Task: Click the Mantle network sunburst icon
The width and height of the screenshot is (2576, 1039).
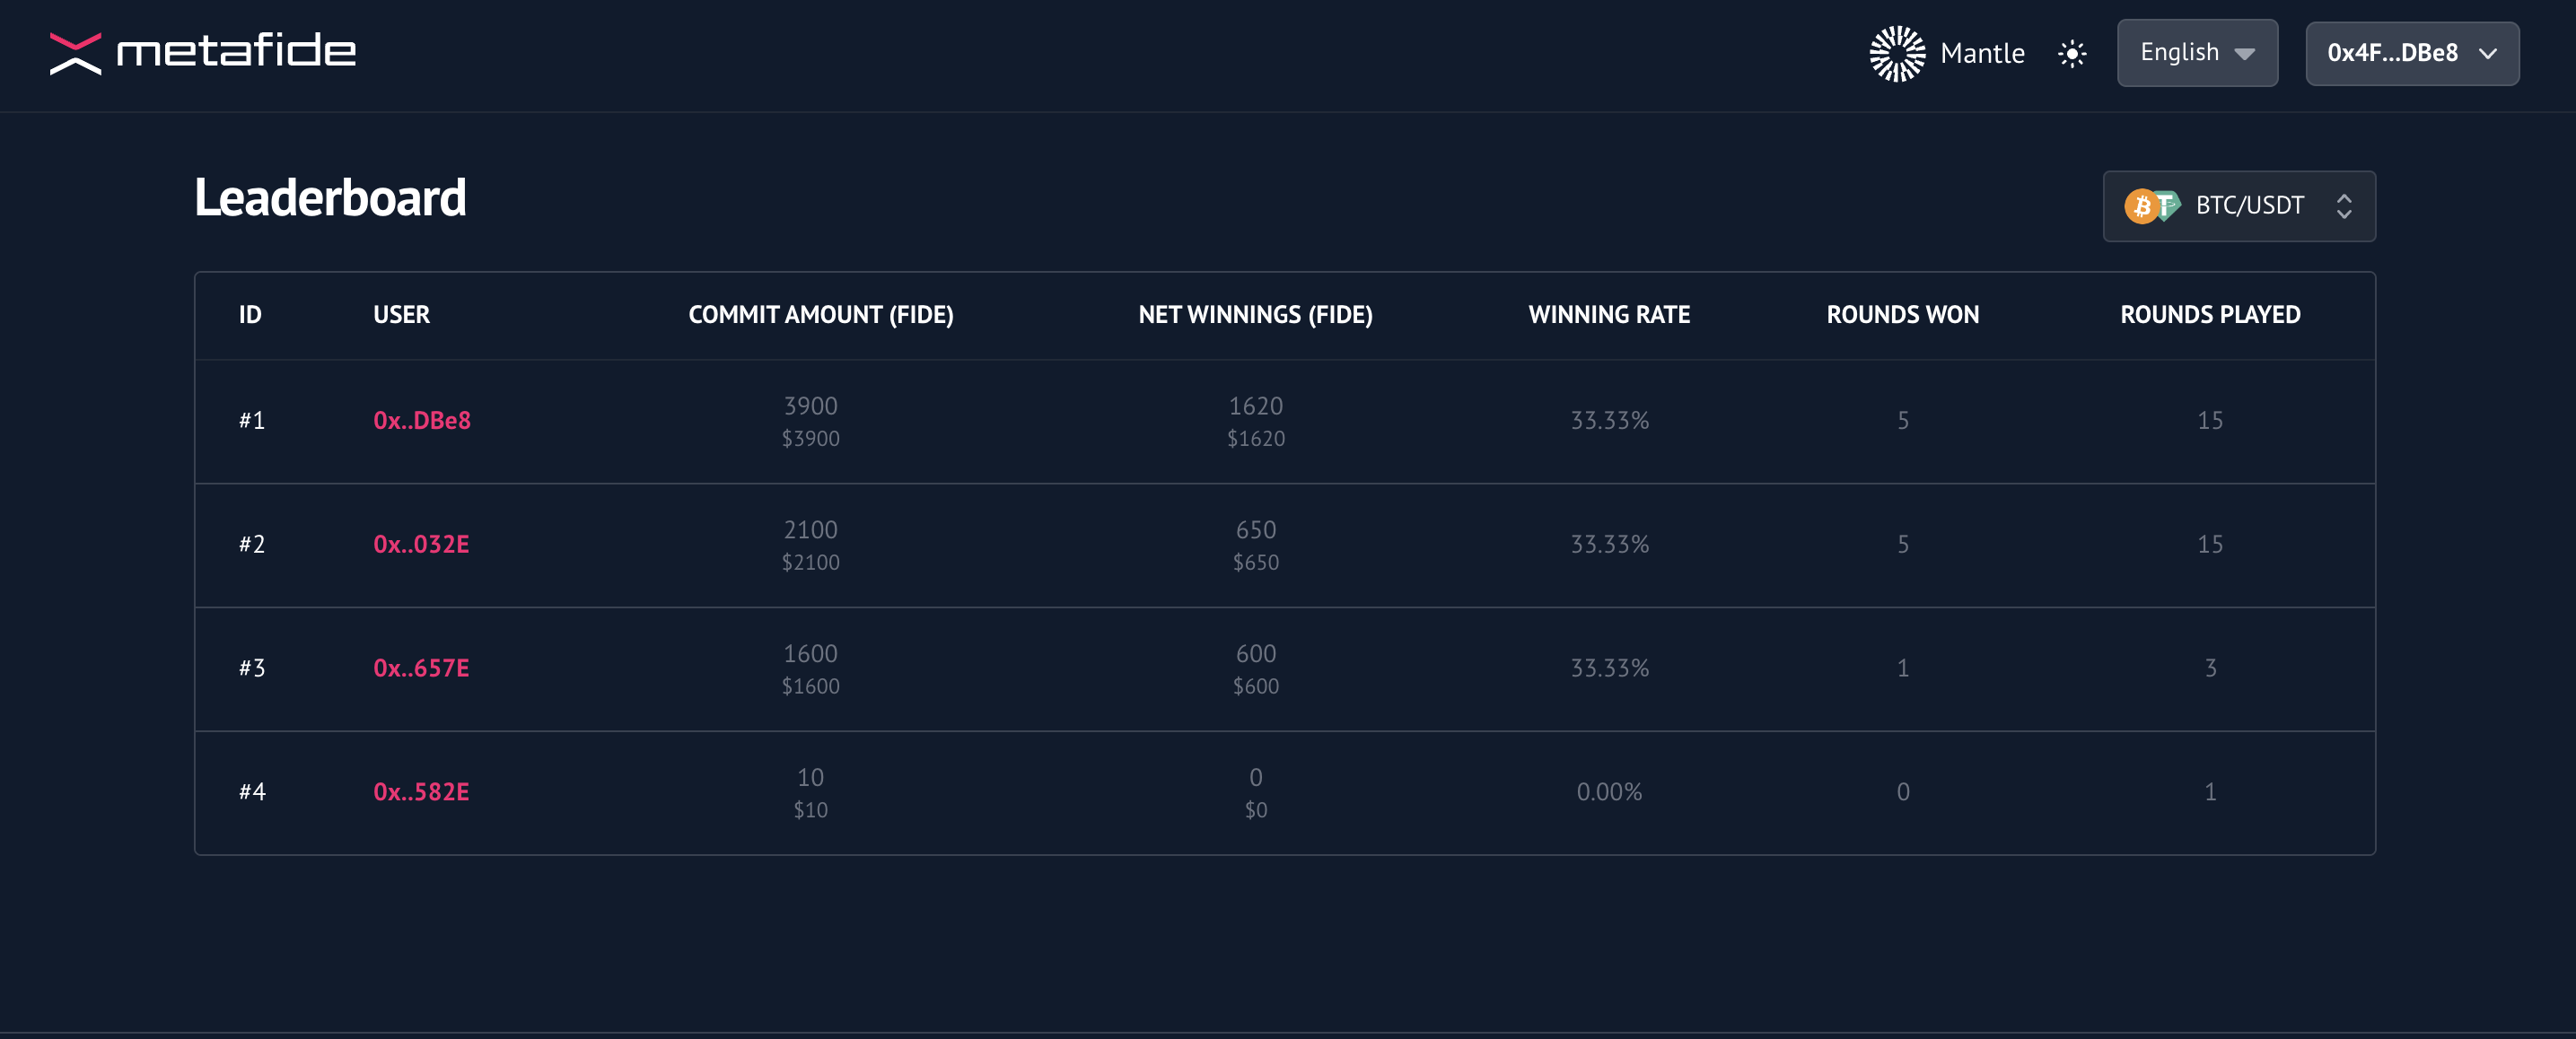Action: point(1896,53)
